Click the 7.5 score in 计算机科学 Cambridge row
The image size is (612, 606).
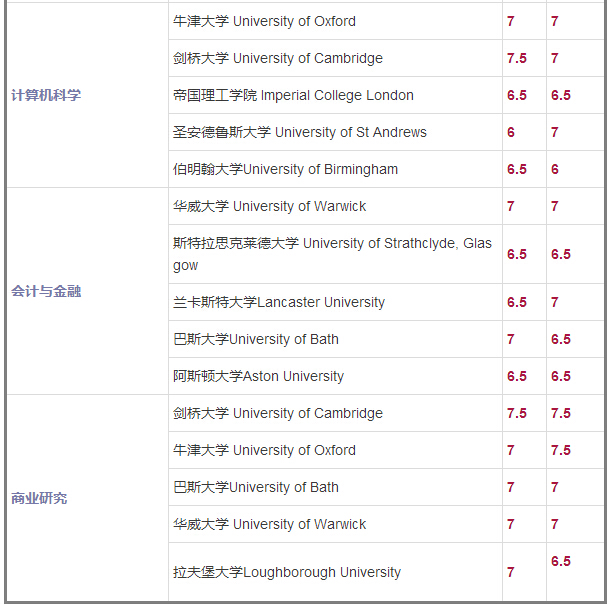pos(517,58)
